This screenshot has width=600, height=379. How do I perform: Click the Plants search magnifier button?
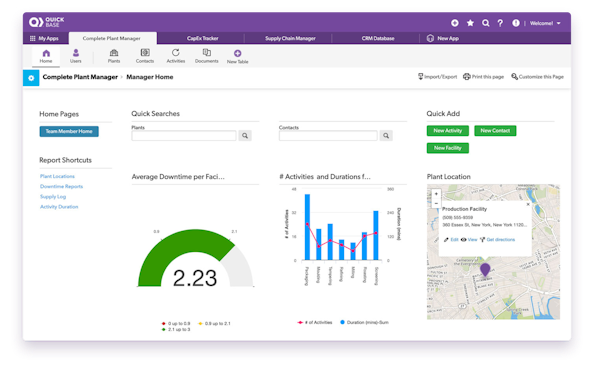[x=245, y=136]
